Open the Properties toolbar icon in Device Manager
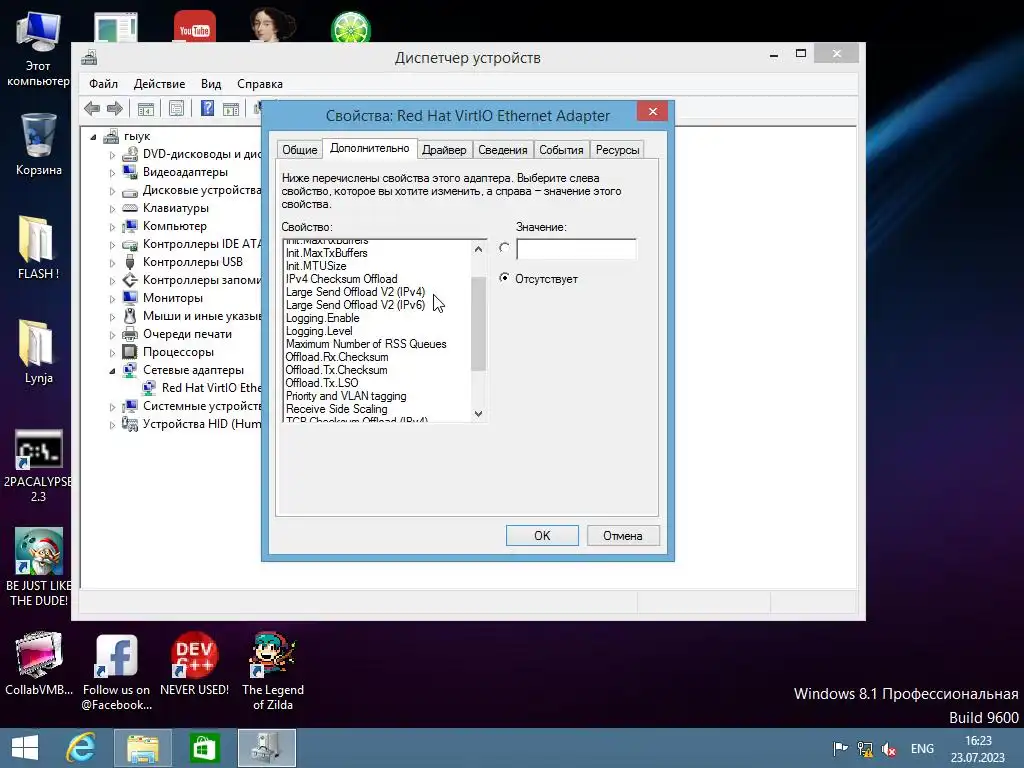1024x768 pixels. pyautogui.click(x=176, y=109)
